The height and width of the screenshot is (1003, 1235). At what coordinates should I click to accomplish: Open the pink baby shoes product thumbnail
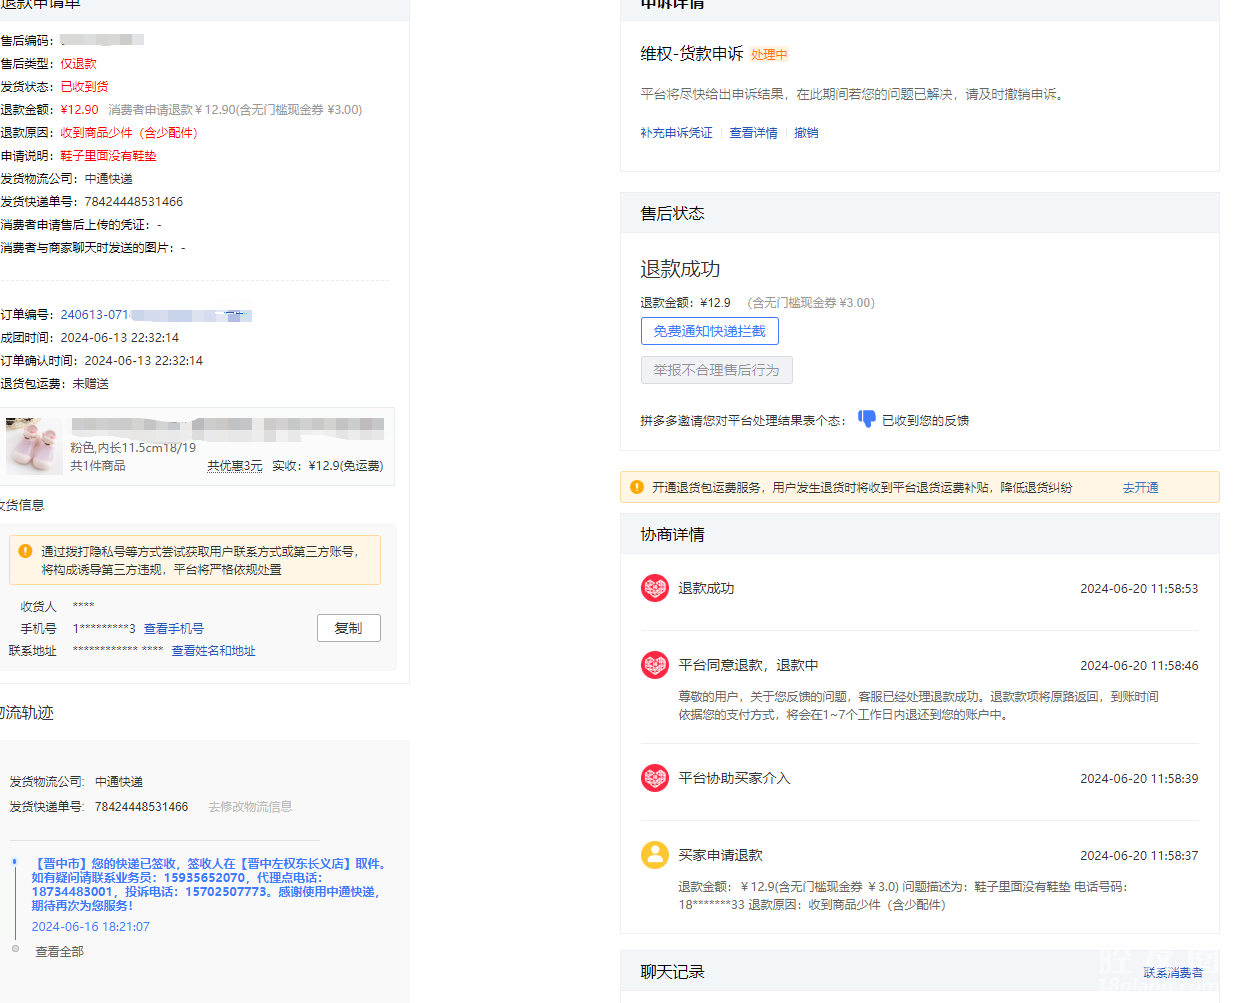click(34, 446)
